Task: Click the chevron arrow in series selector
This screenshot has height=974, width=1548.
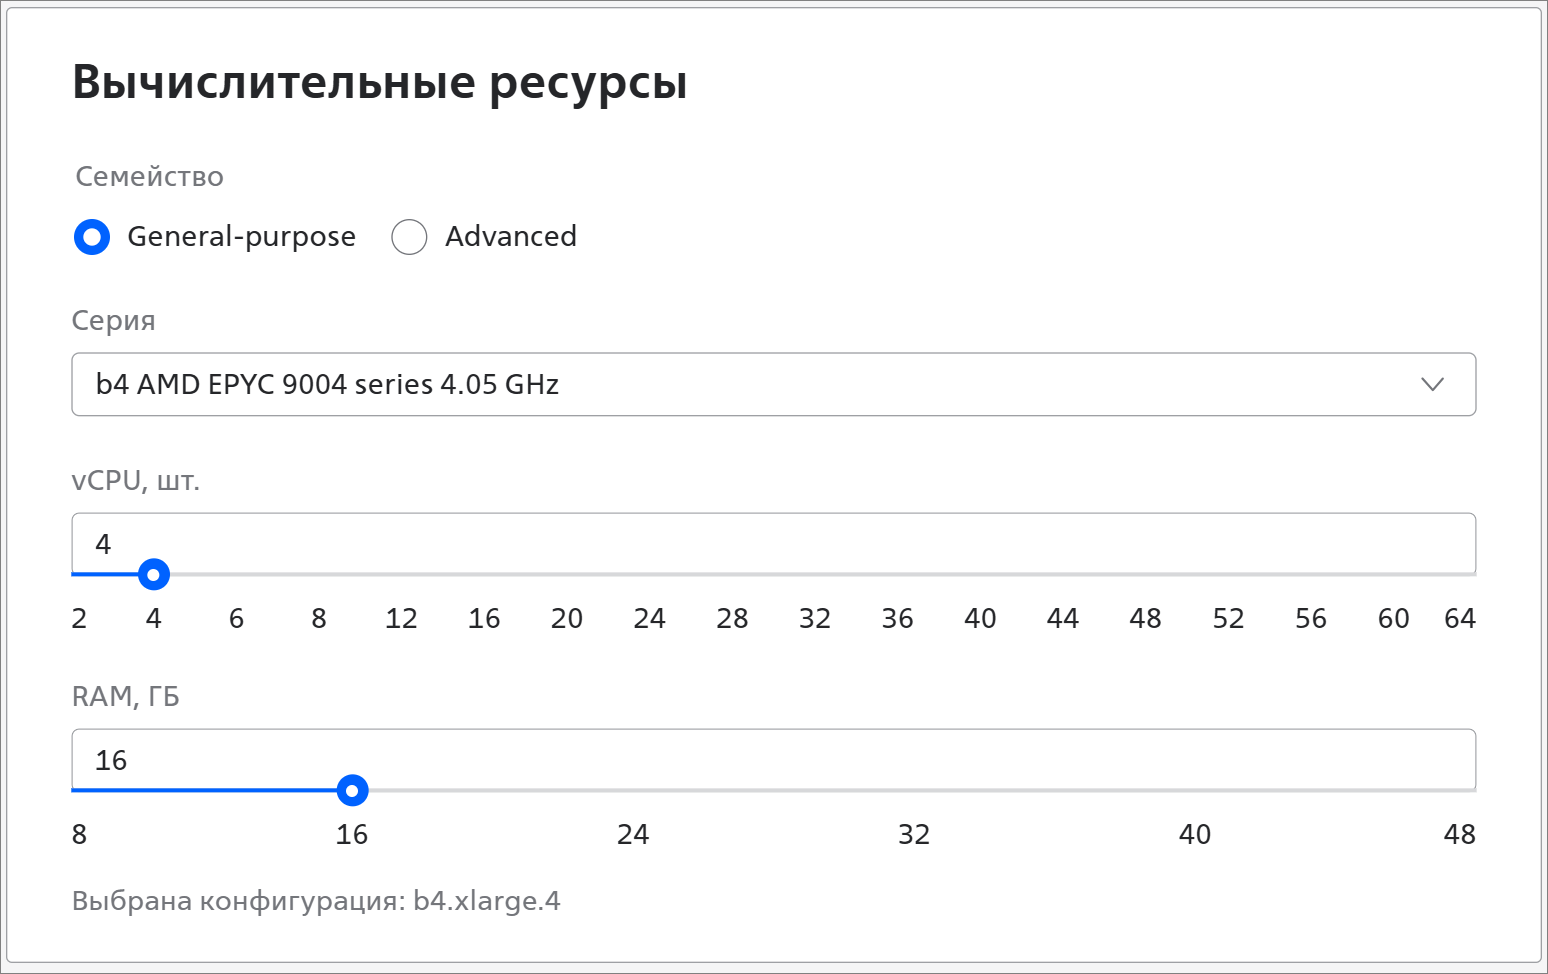Action: (1432, 384)
